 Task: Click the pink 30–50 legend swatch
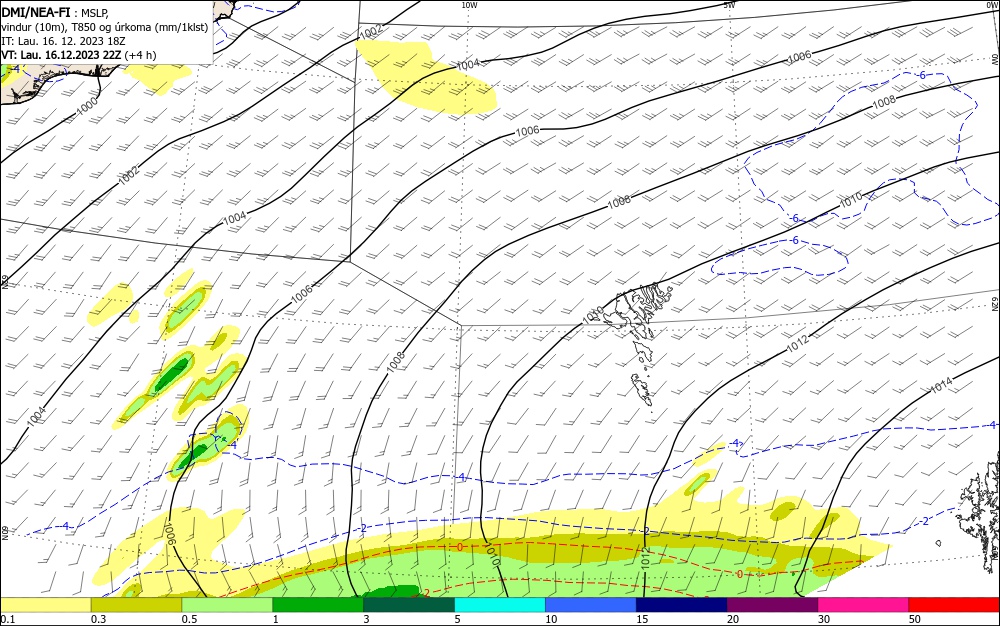point(864,605)
